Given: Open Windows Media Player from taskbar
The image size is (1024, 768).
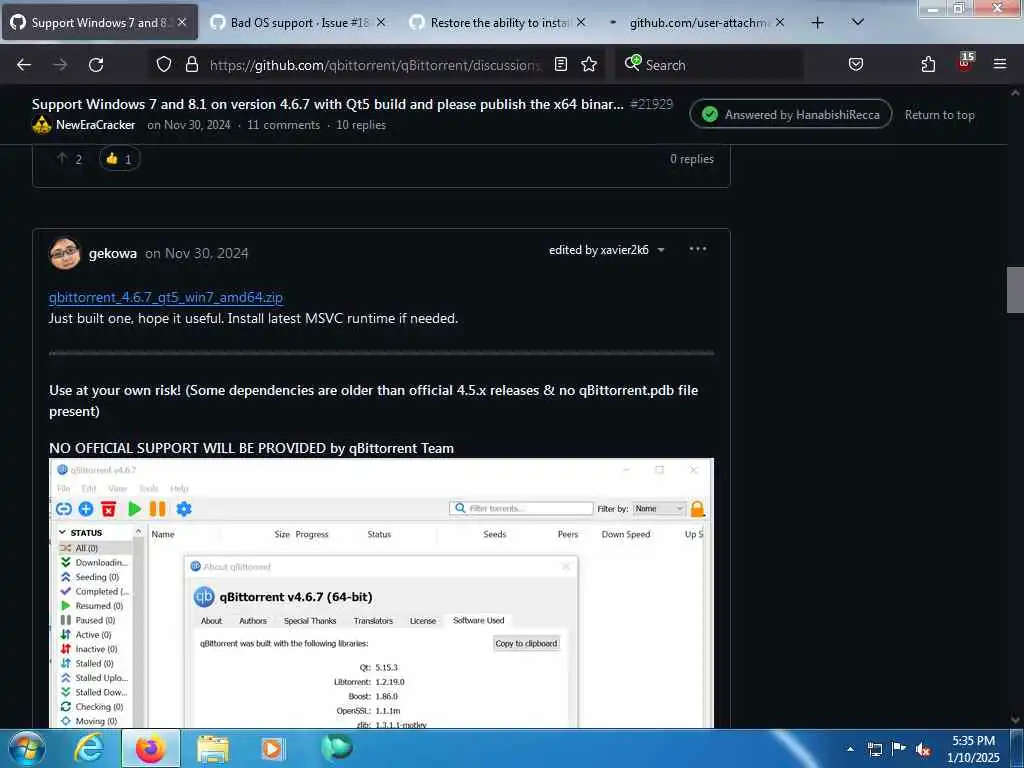Looking at the screenshot, I should point(272,749).
